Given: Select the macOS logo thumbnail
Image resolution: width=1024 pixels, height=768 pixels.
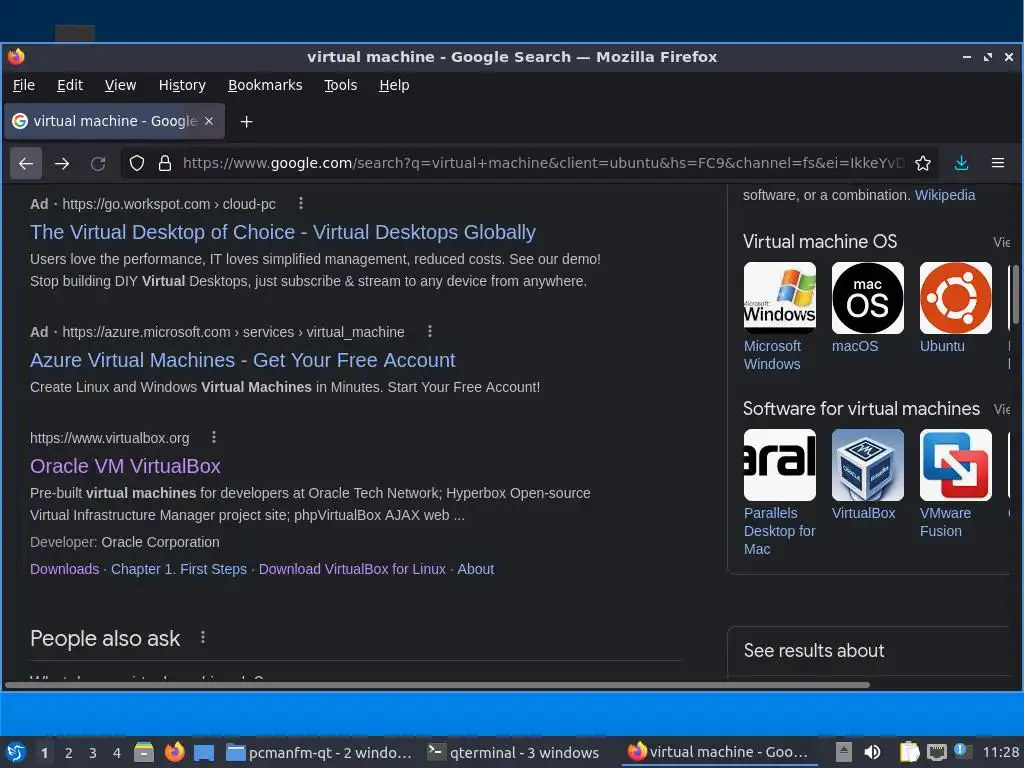Looking at the screenshot, I should pos(867,298).
